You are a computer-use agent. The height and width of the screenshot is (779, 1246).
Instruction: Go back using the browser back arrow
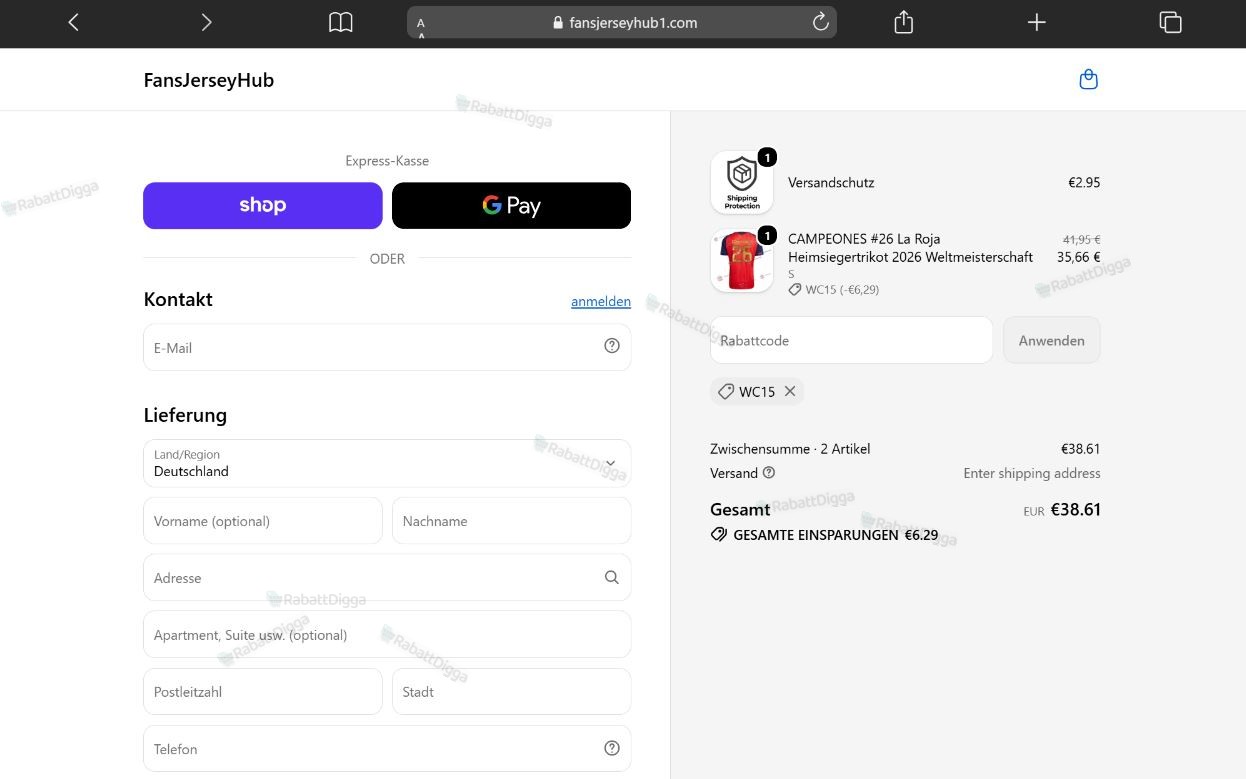coord(73,22)
